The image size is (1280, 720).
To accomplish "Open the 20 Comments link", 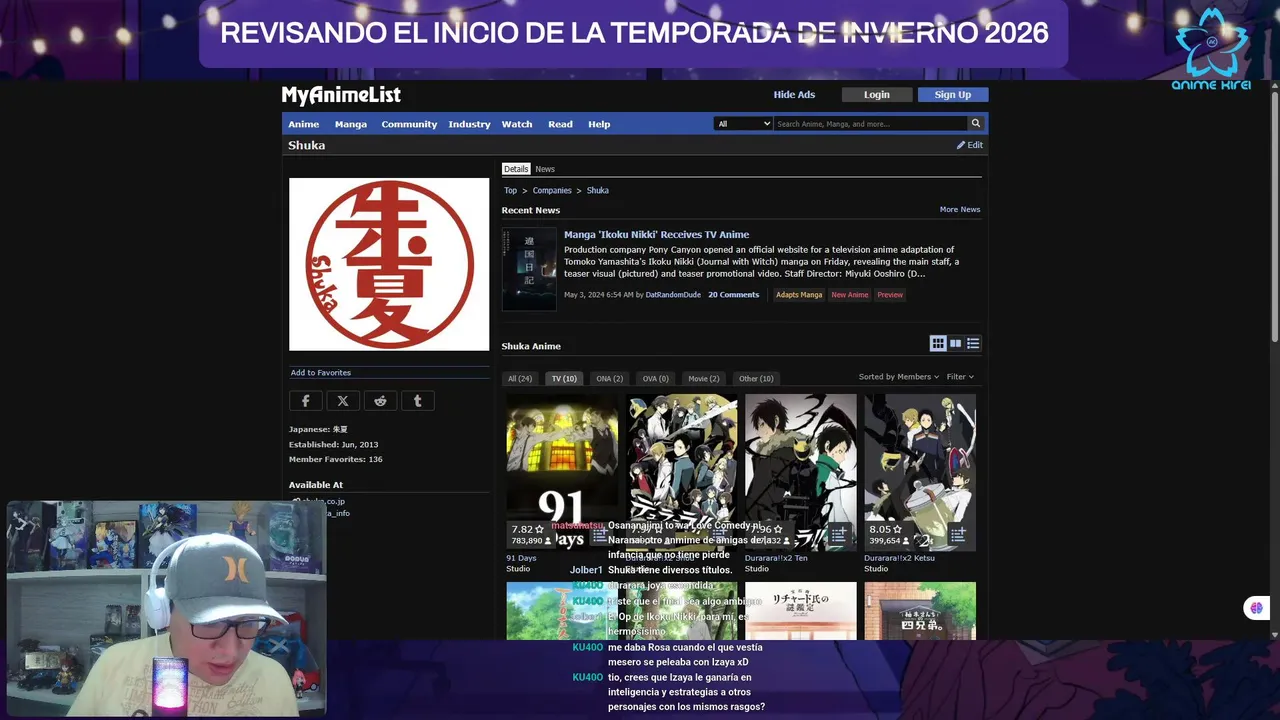I will coord(734,295).
